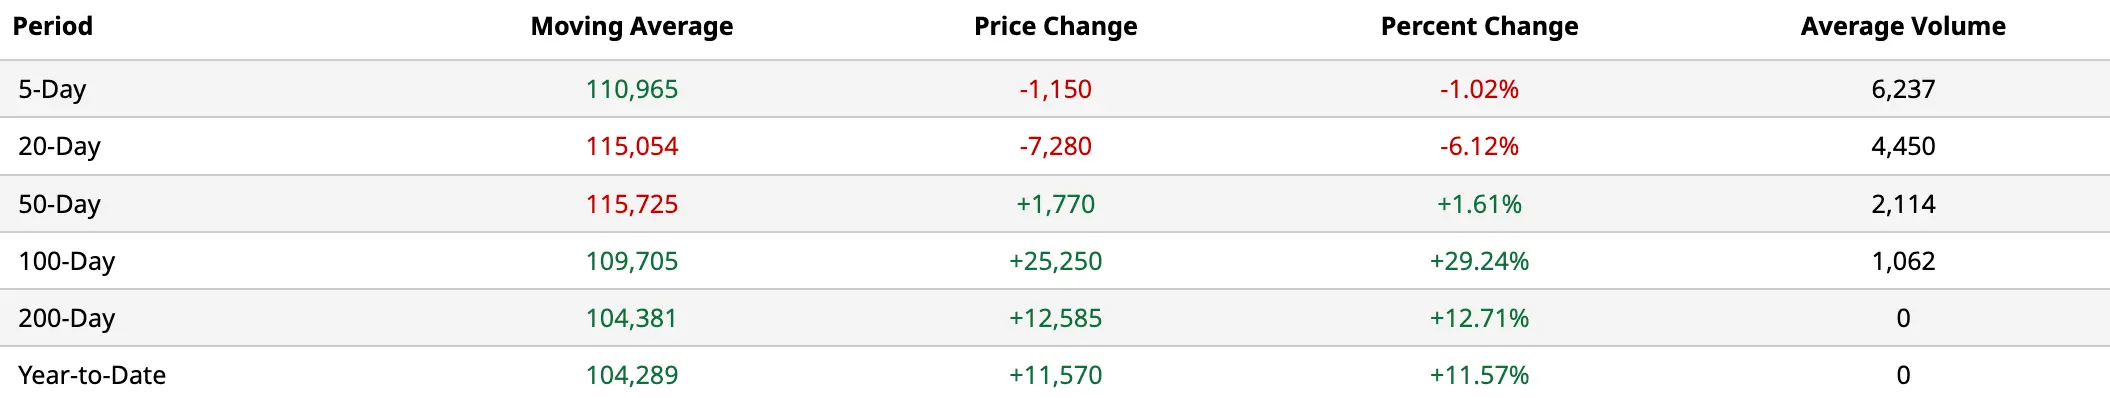This screenshot has width=2110, height=398.
Task: Click the +11.57% year-to-date percent change
Action: click(1480, 375)
